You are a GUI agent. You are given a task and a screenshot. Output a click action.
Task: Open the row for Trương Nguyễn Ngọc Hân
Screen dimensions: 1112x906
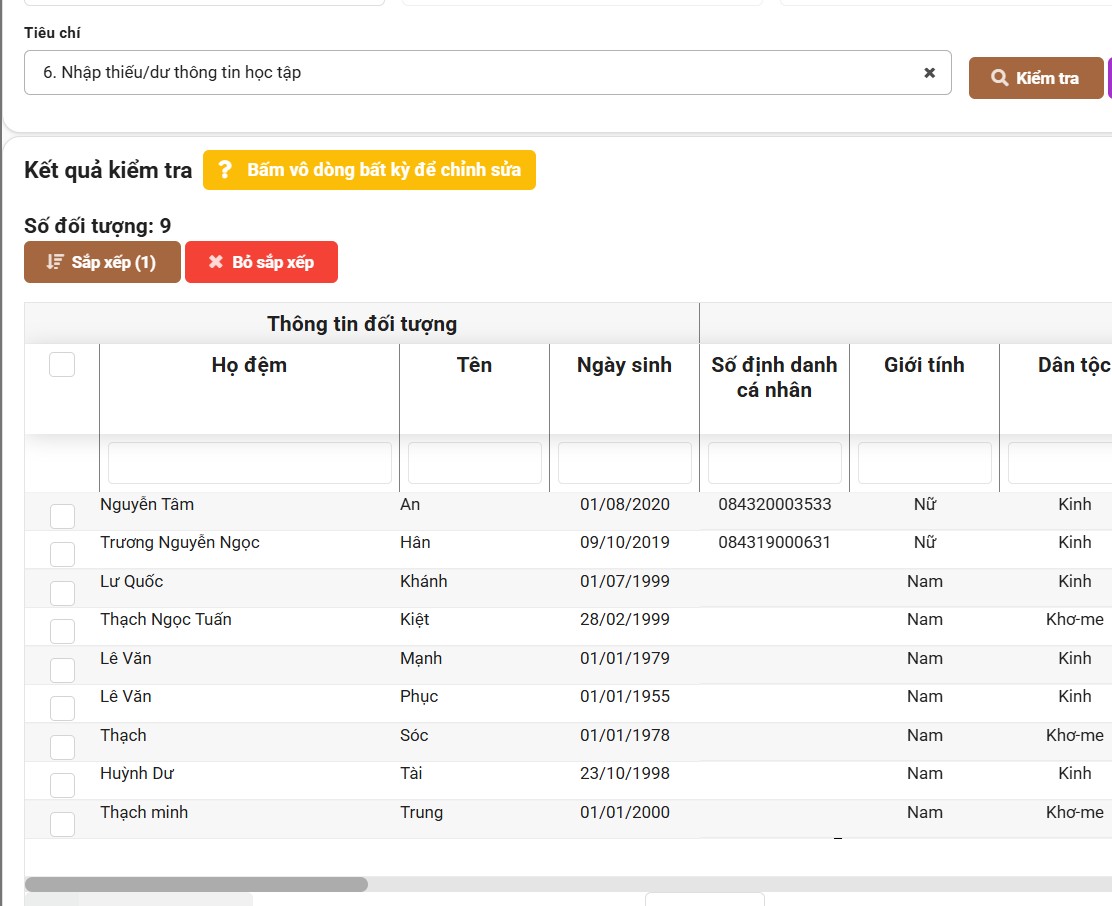coord(180,543)
